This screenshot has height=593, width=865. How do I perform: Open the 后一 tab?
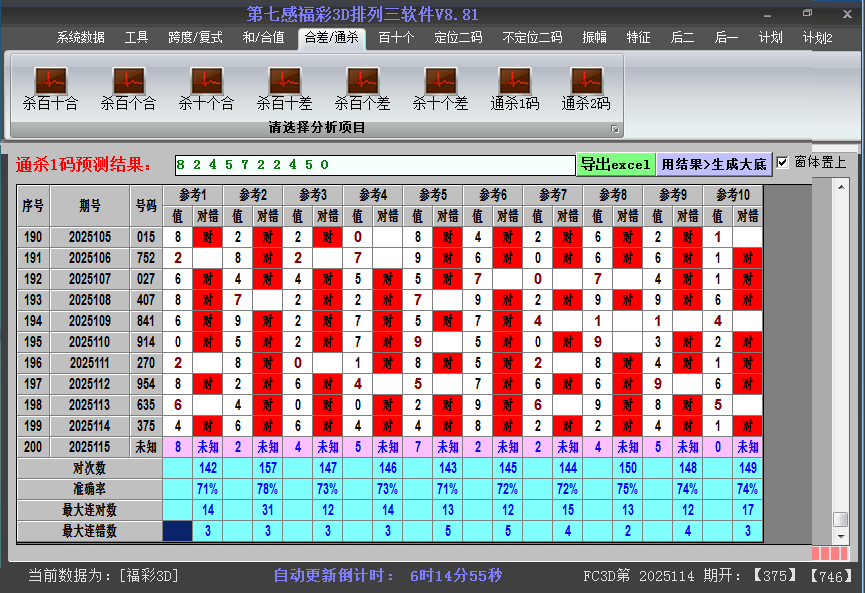(727, 38)
